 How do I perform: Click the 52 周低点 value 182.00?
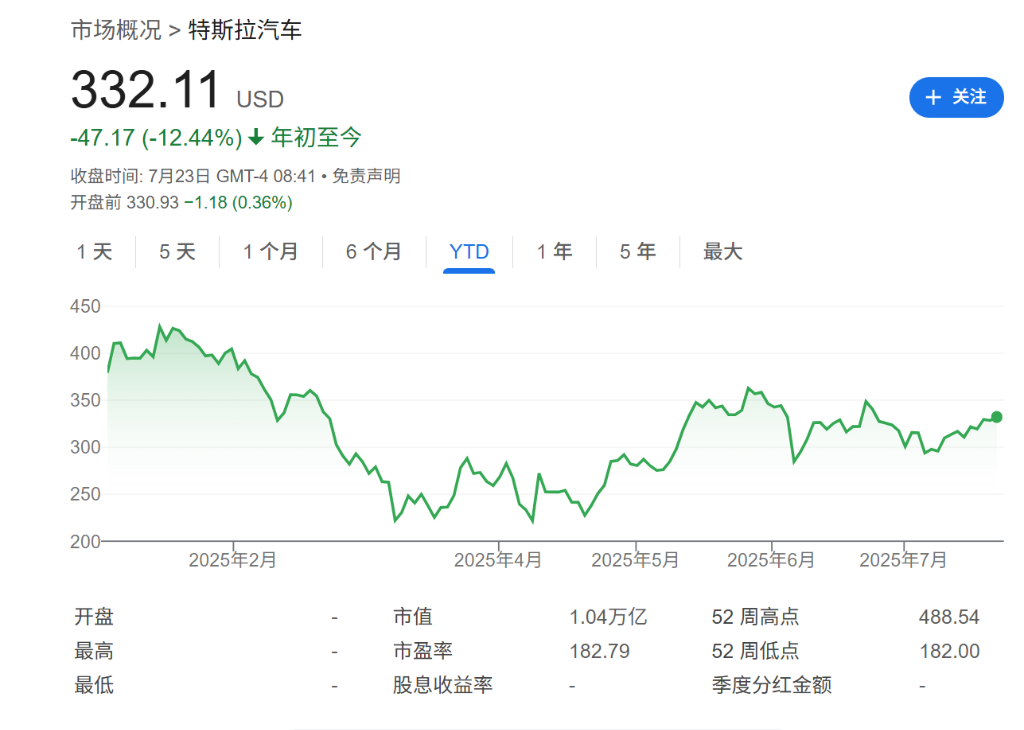tap(950, 651)
